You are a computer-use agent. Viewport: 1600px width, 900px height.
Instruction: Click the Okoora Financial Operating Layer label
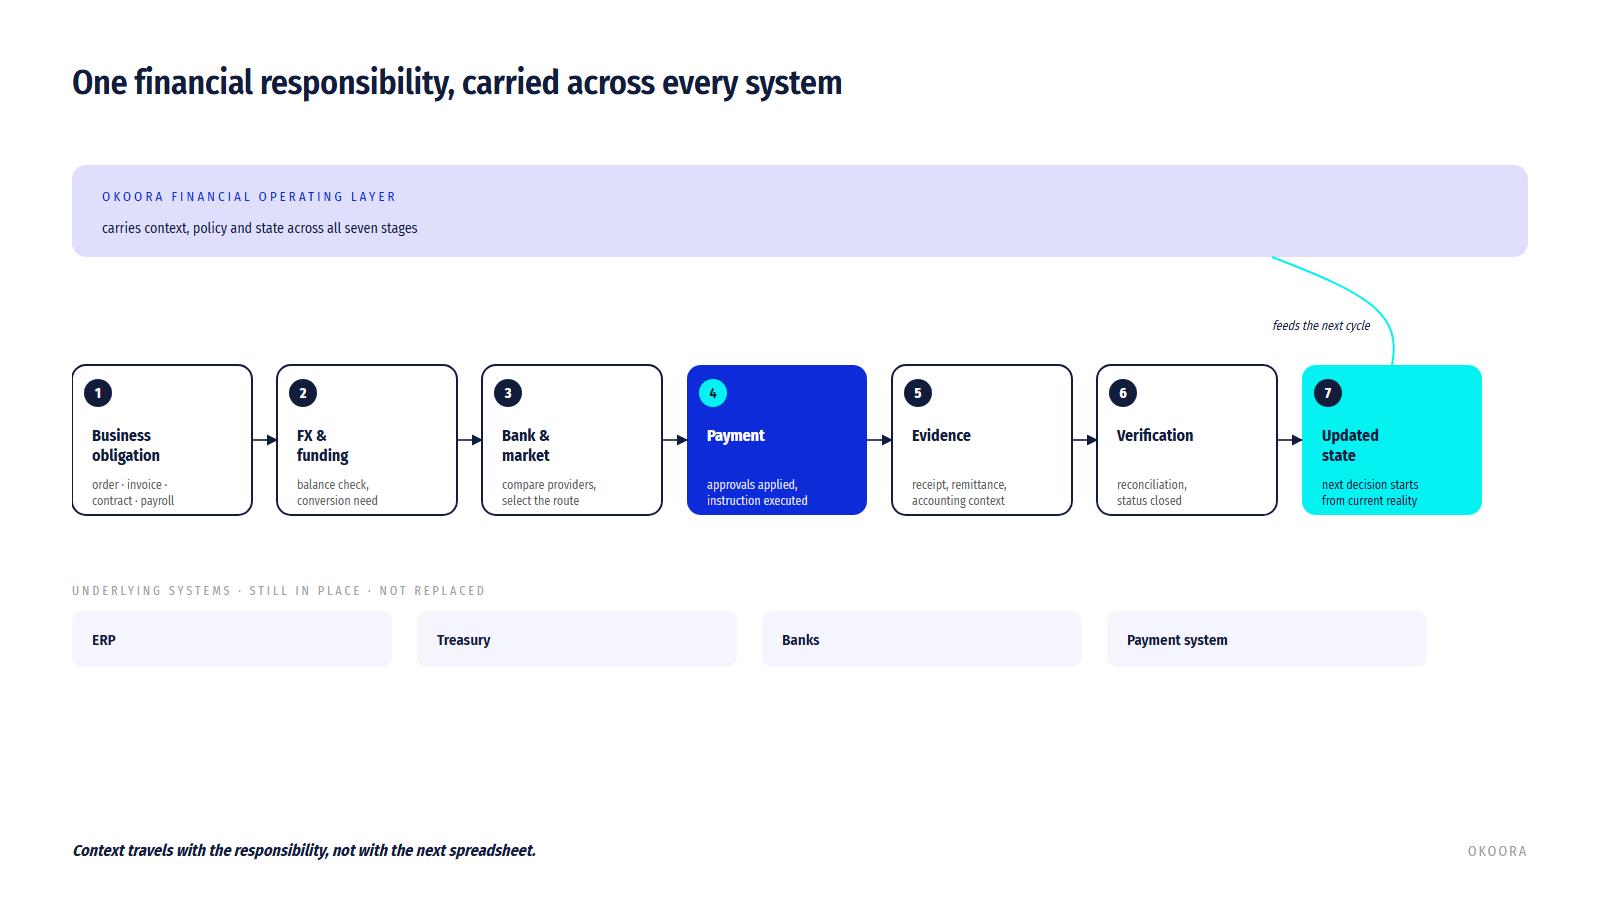tap(249, 197)
